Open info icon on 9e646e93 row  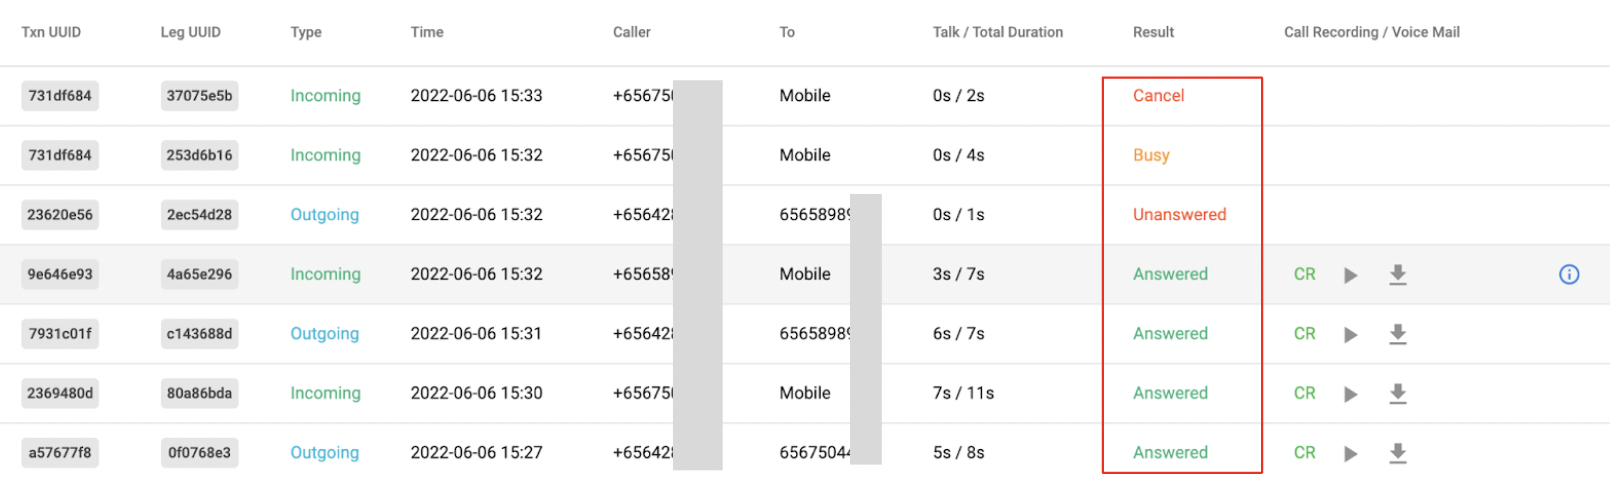coord(1569,274)
